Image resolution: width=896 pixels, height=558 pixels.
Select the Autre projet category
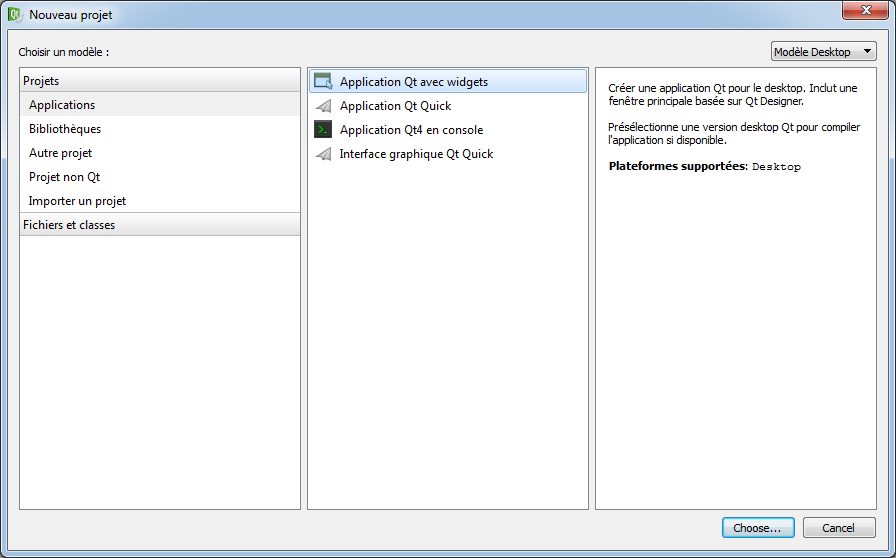(x=159, y=153)
